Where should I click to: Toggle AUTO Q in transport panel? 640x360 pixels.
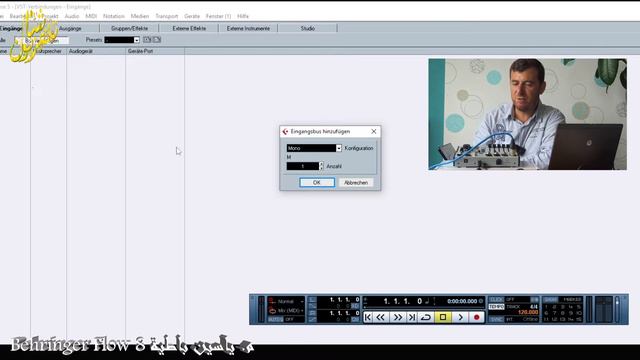pos(275,319)
